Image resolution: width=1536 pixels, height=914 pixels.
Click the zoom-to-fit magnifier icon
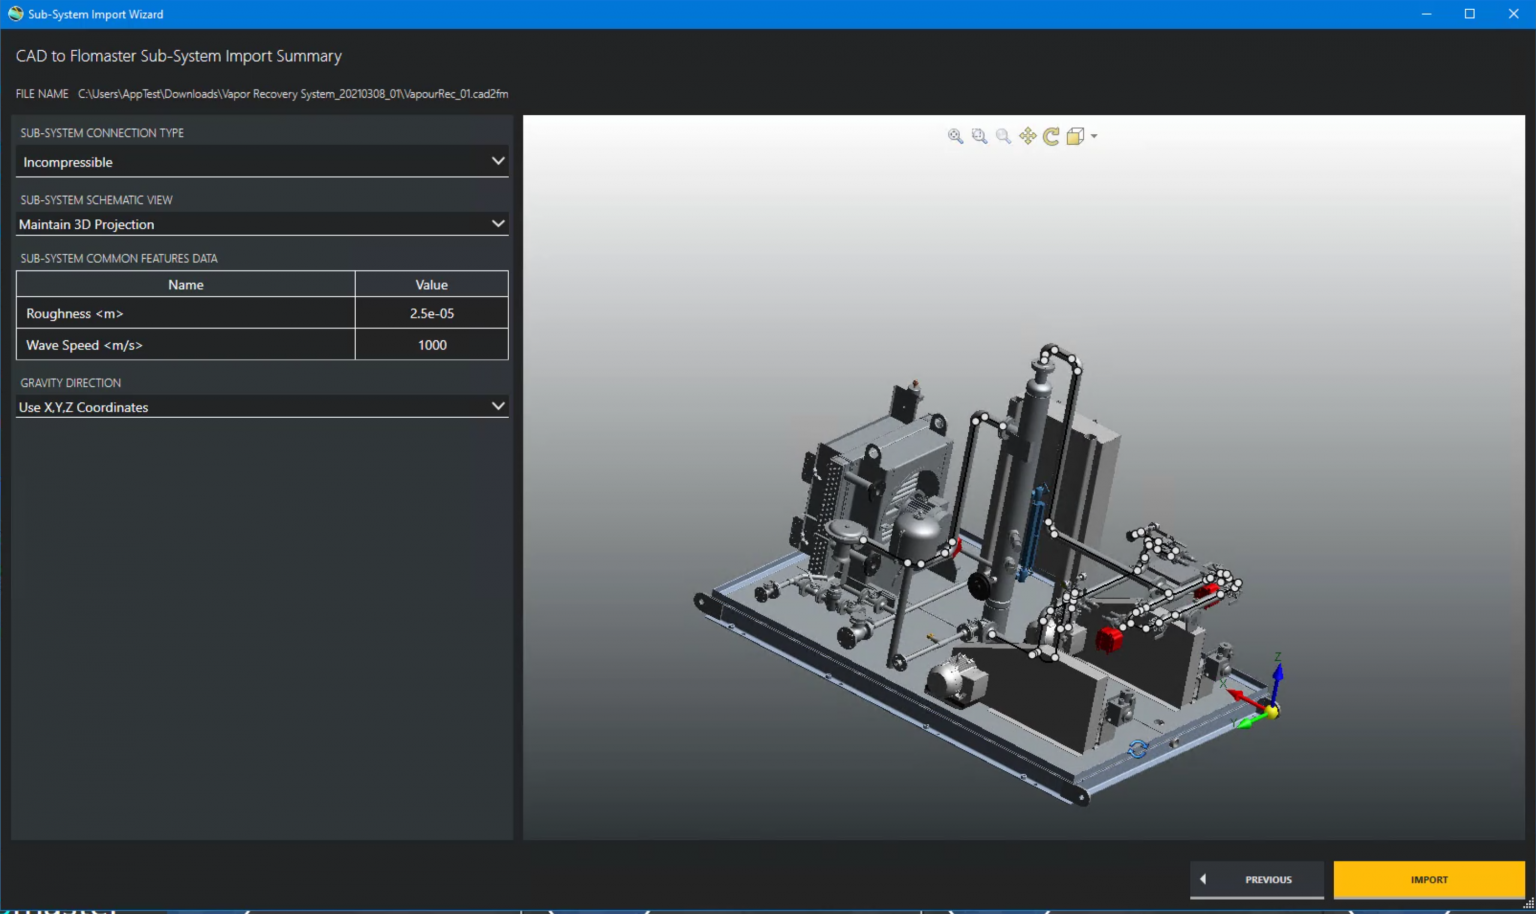(955, 136)
